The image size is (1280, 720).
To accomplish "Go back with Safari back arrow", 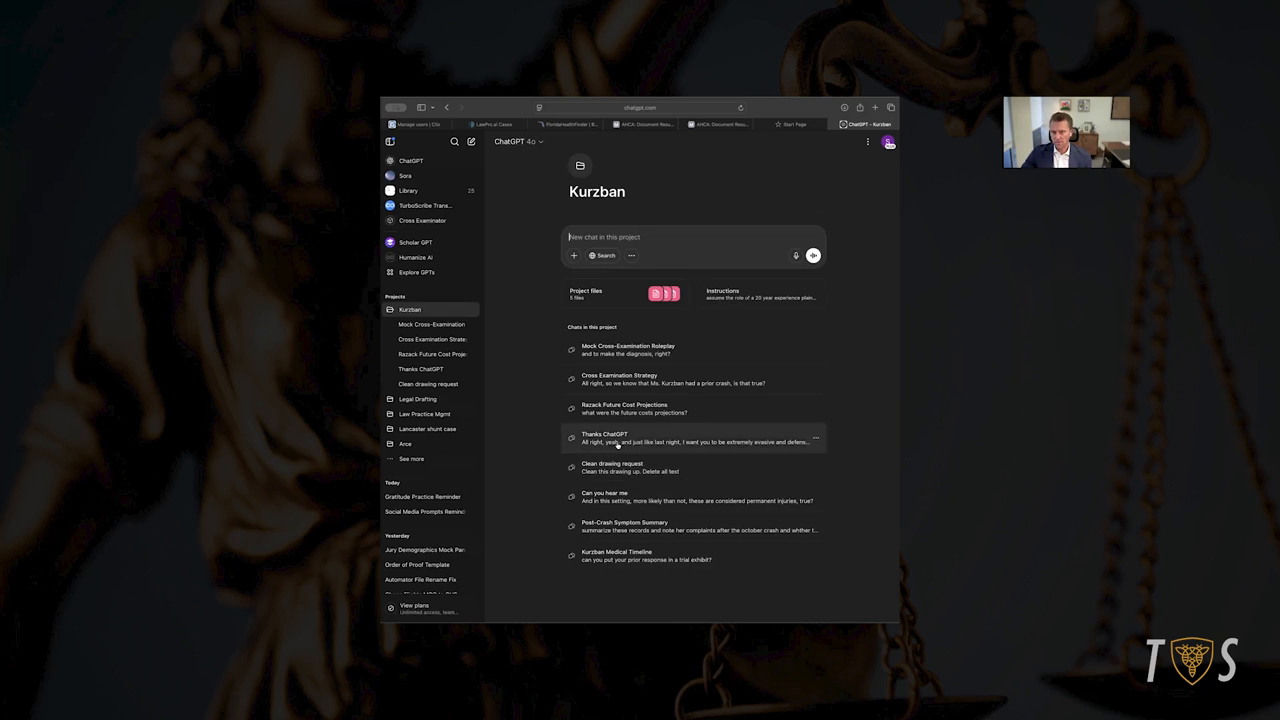I will (x=447, y=108).
